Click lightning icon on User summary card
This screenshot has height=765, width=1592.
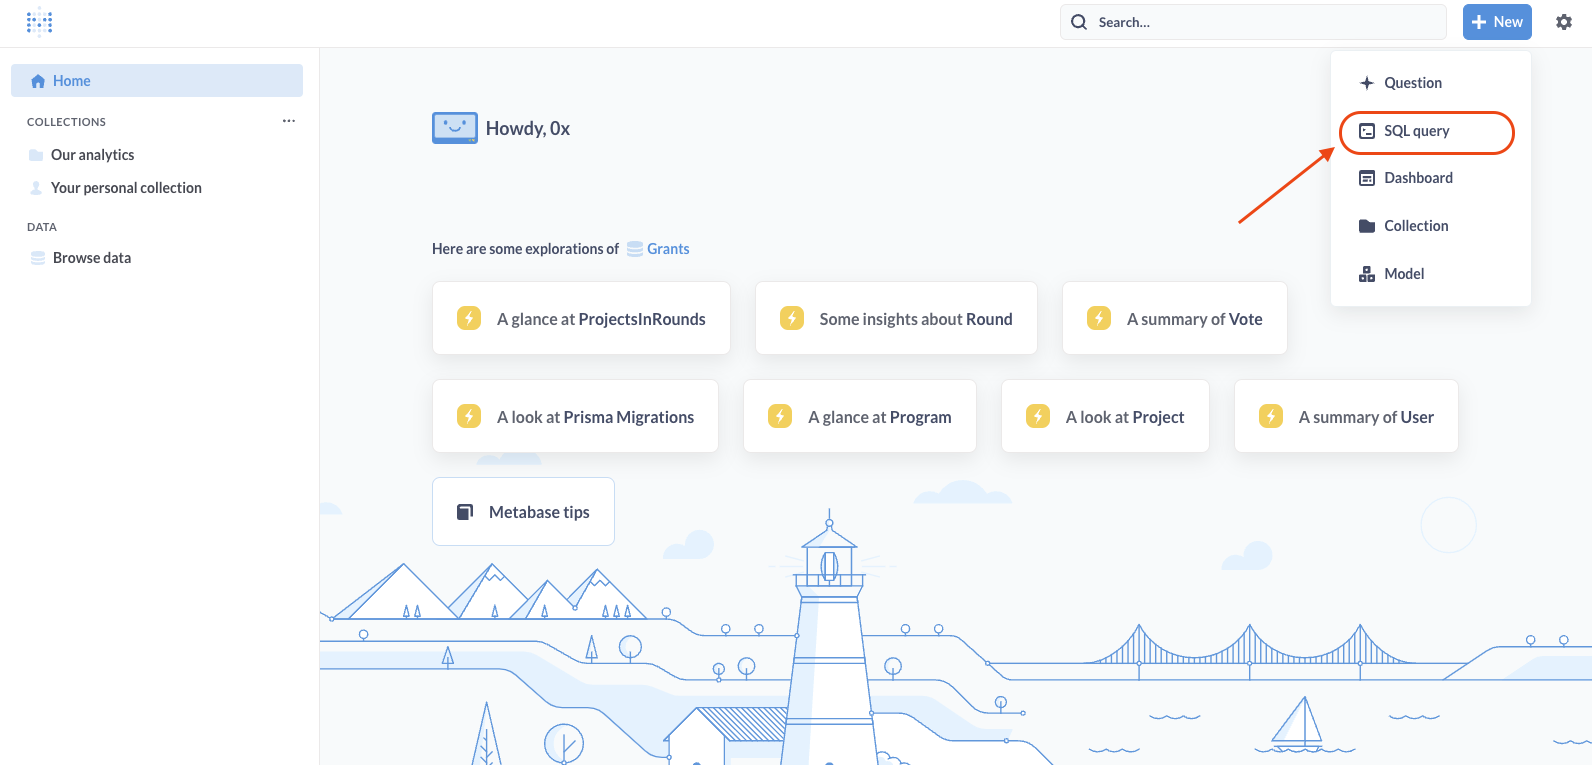1271,416
